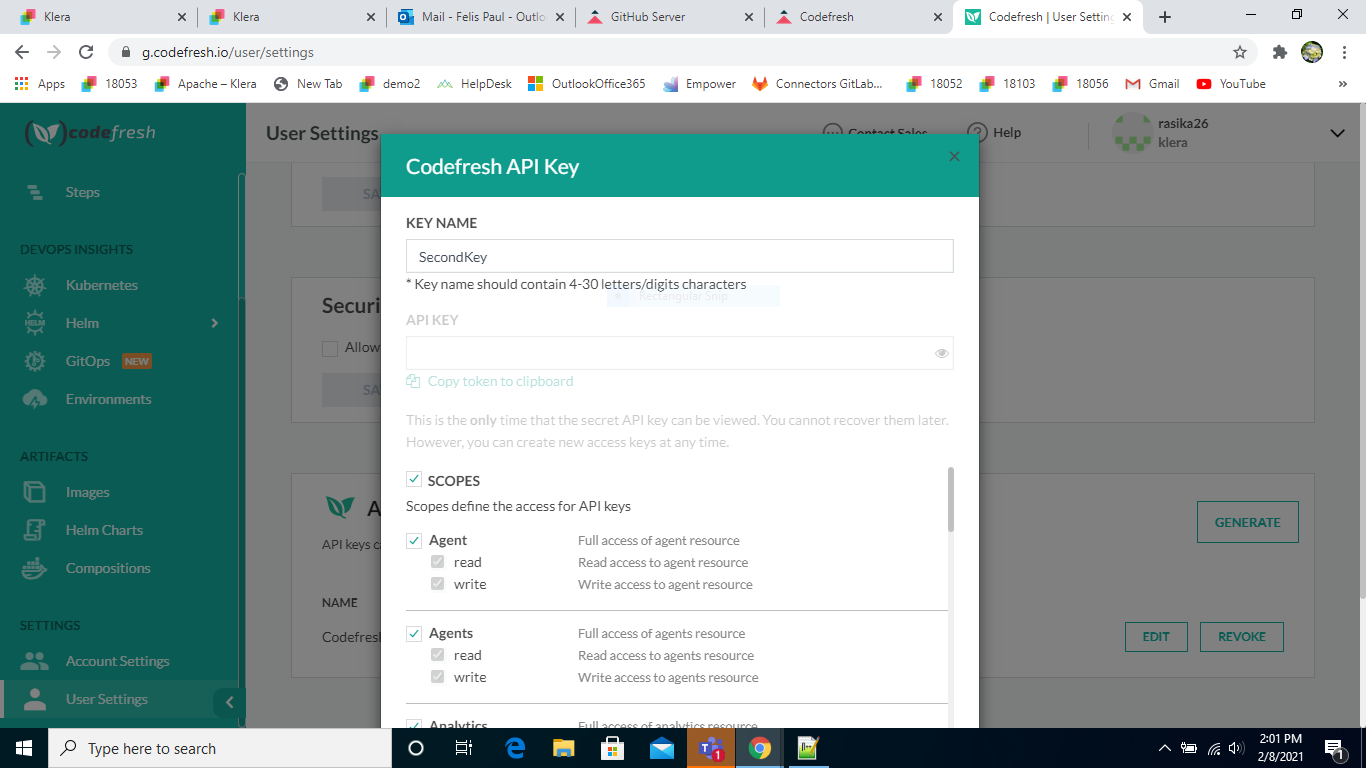Open the Images sidebar icon
Screen dimensions: 1366x768
tap(35, 492)
